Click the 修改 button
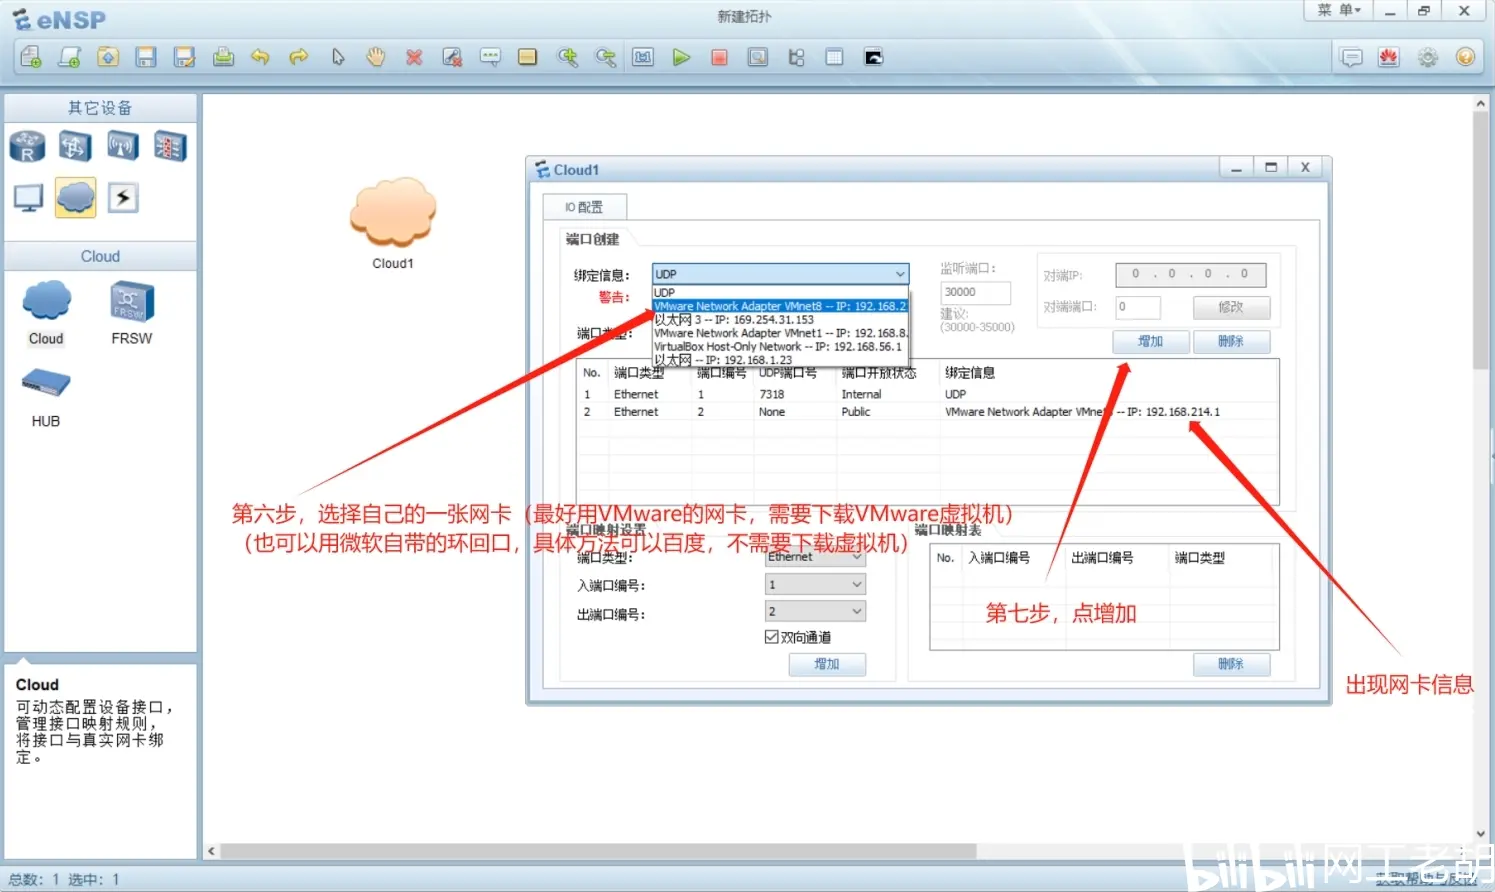The width and height of the screenshot is (1495, 892). (x=1231, y=307)
